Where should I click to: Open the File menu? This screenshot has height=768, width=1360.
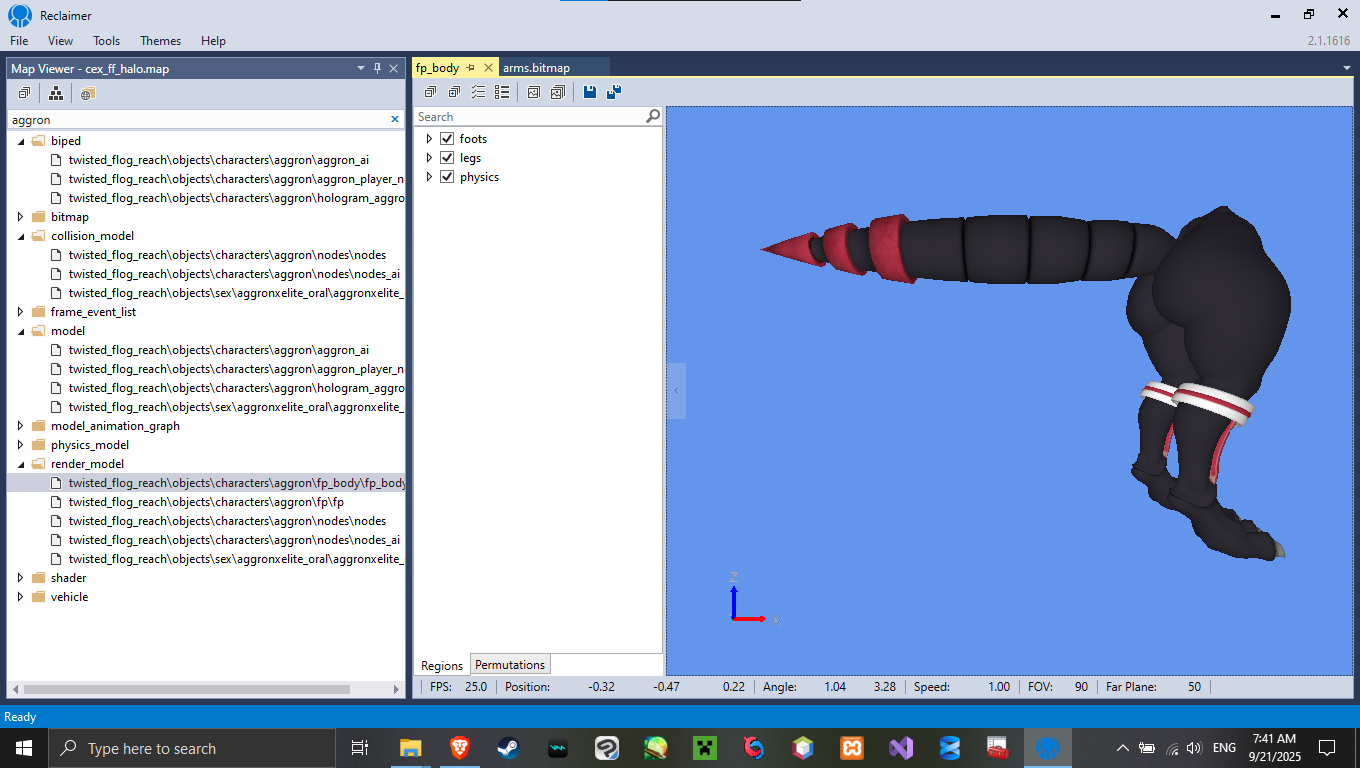(19, 41)
